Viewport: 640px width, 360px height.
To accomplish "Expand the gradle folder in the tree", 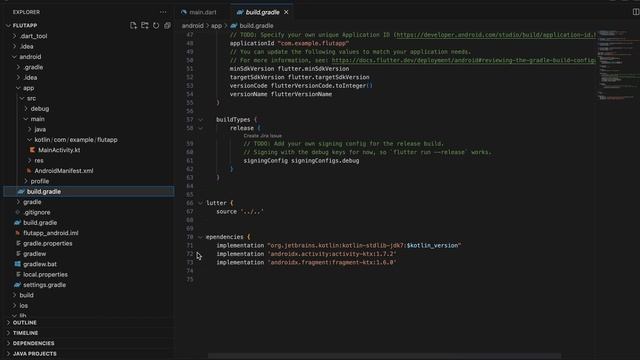I will [32, 202].
